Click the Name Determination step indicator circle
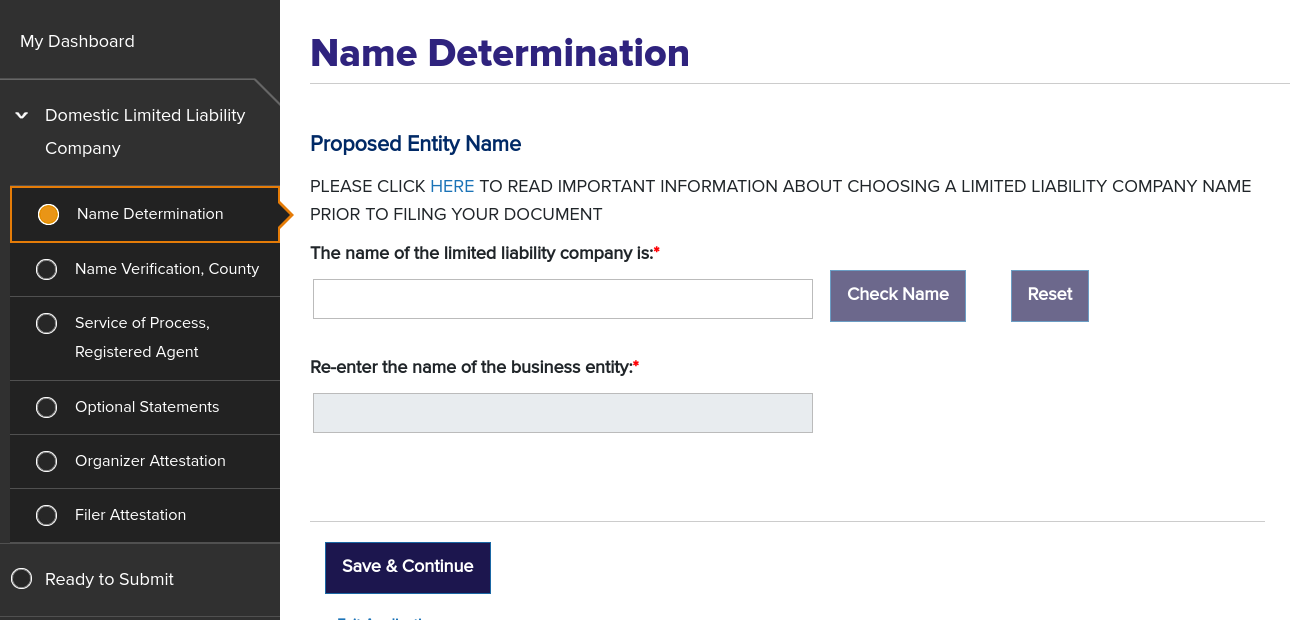This screenshot has height=620, width=1290. [x=48, y=213]
